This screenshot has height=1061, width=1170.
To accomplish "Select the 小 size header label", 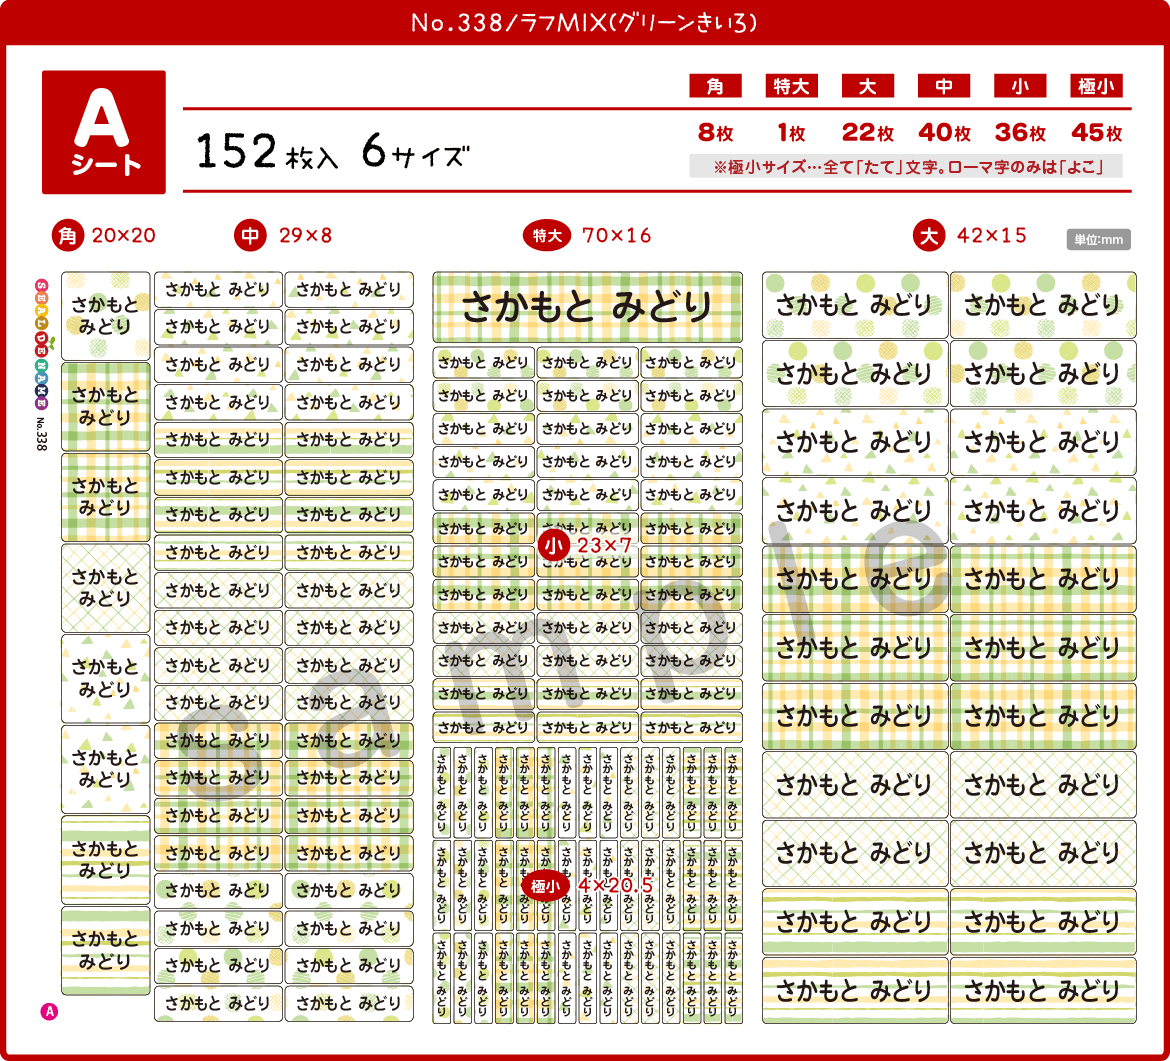I will [1020, 86].
